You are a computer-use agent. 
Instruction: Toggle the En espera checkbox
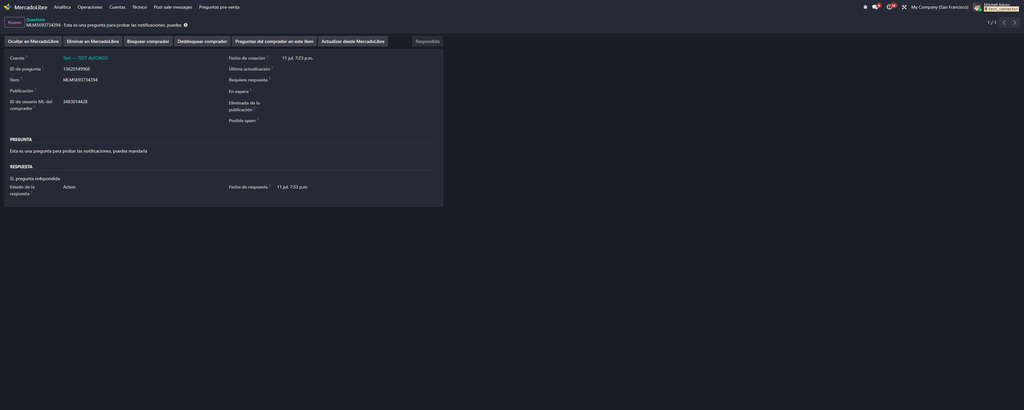285,91
